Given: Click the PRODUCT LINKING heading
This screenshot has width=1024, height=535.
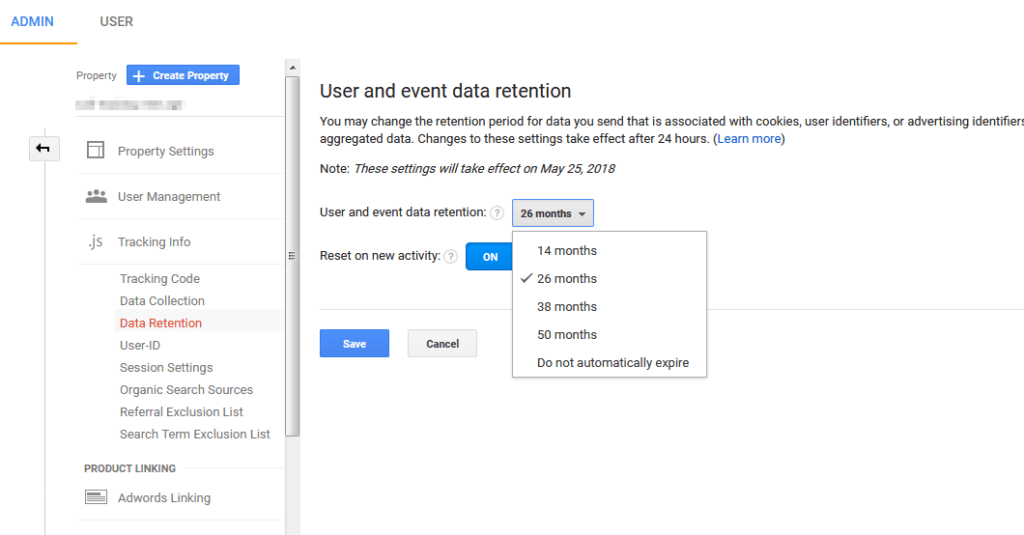Looking at the screenshot, I should (130, 468).
